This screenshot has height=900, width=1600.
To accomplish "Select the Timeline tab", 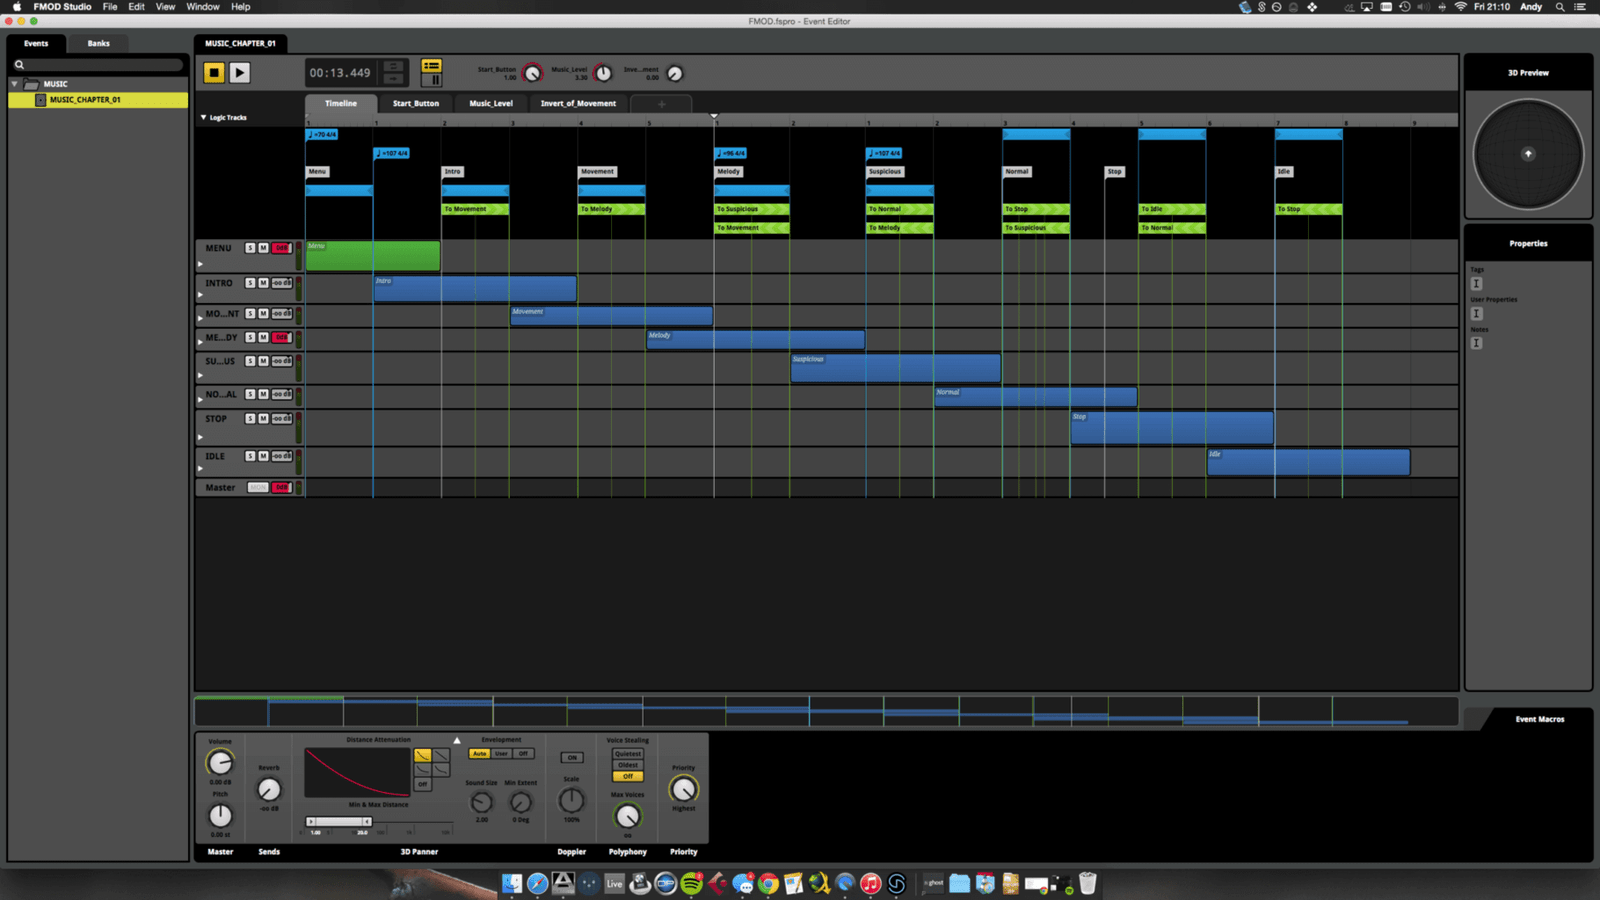I will tap(341, 103).
